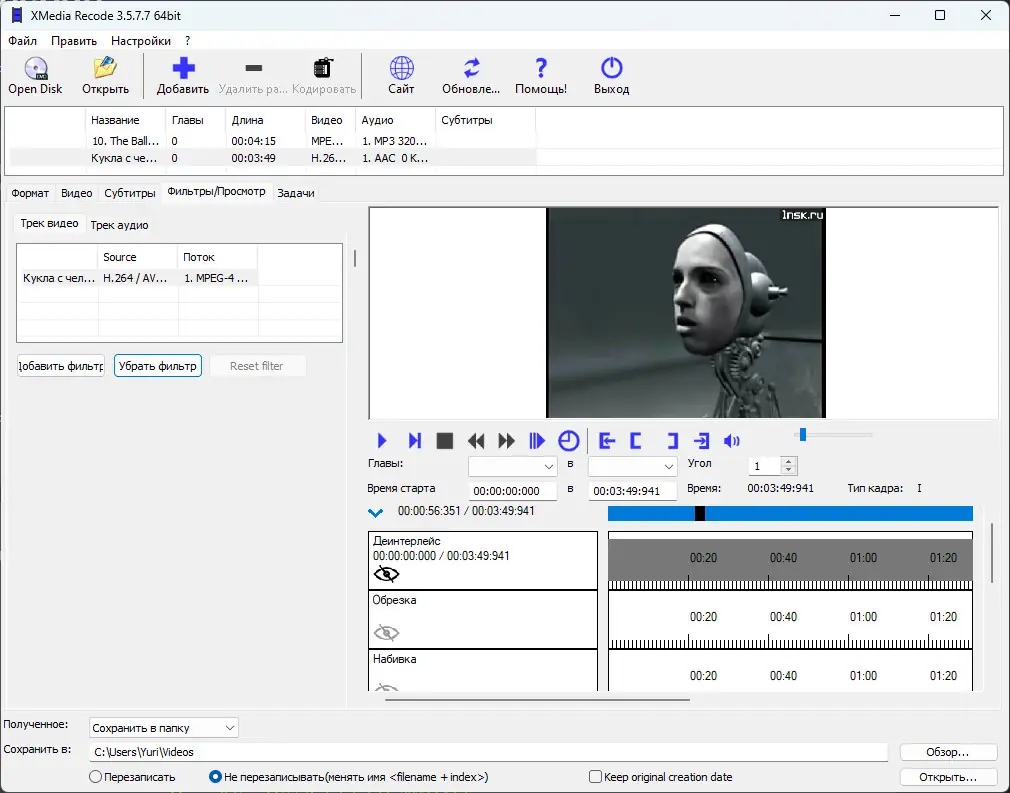
Task: Open the Сайт globe icon
Action: click(x=401, y=69)
